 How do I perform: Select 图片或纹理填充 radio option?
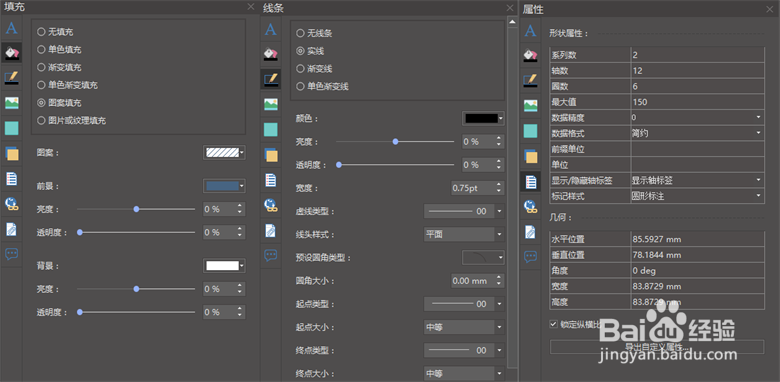72,120
